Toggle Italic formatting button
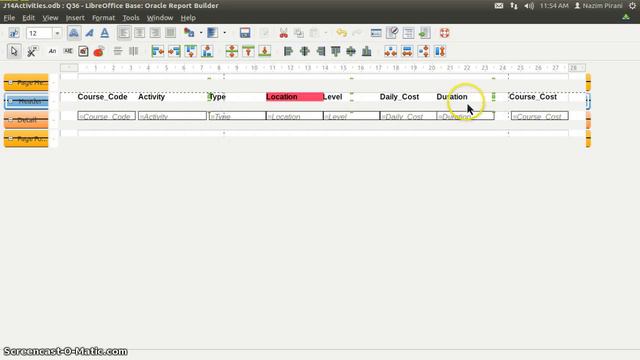 [89, 33]
